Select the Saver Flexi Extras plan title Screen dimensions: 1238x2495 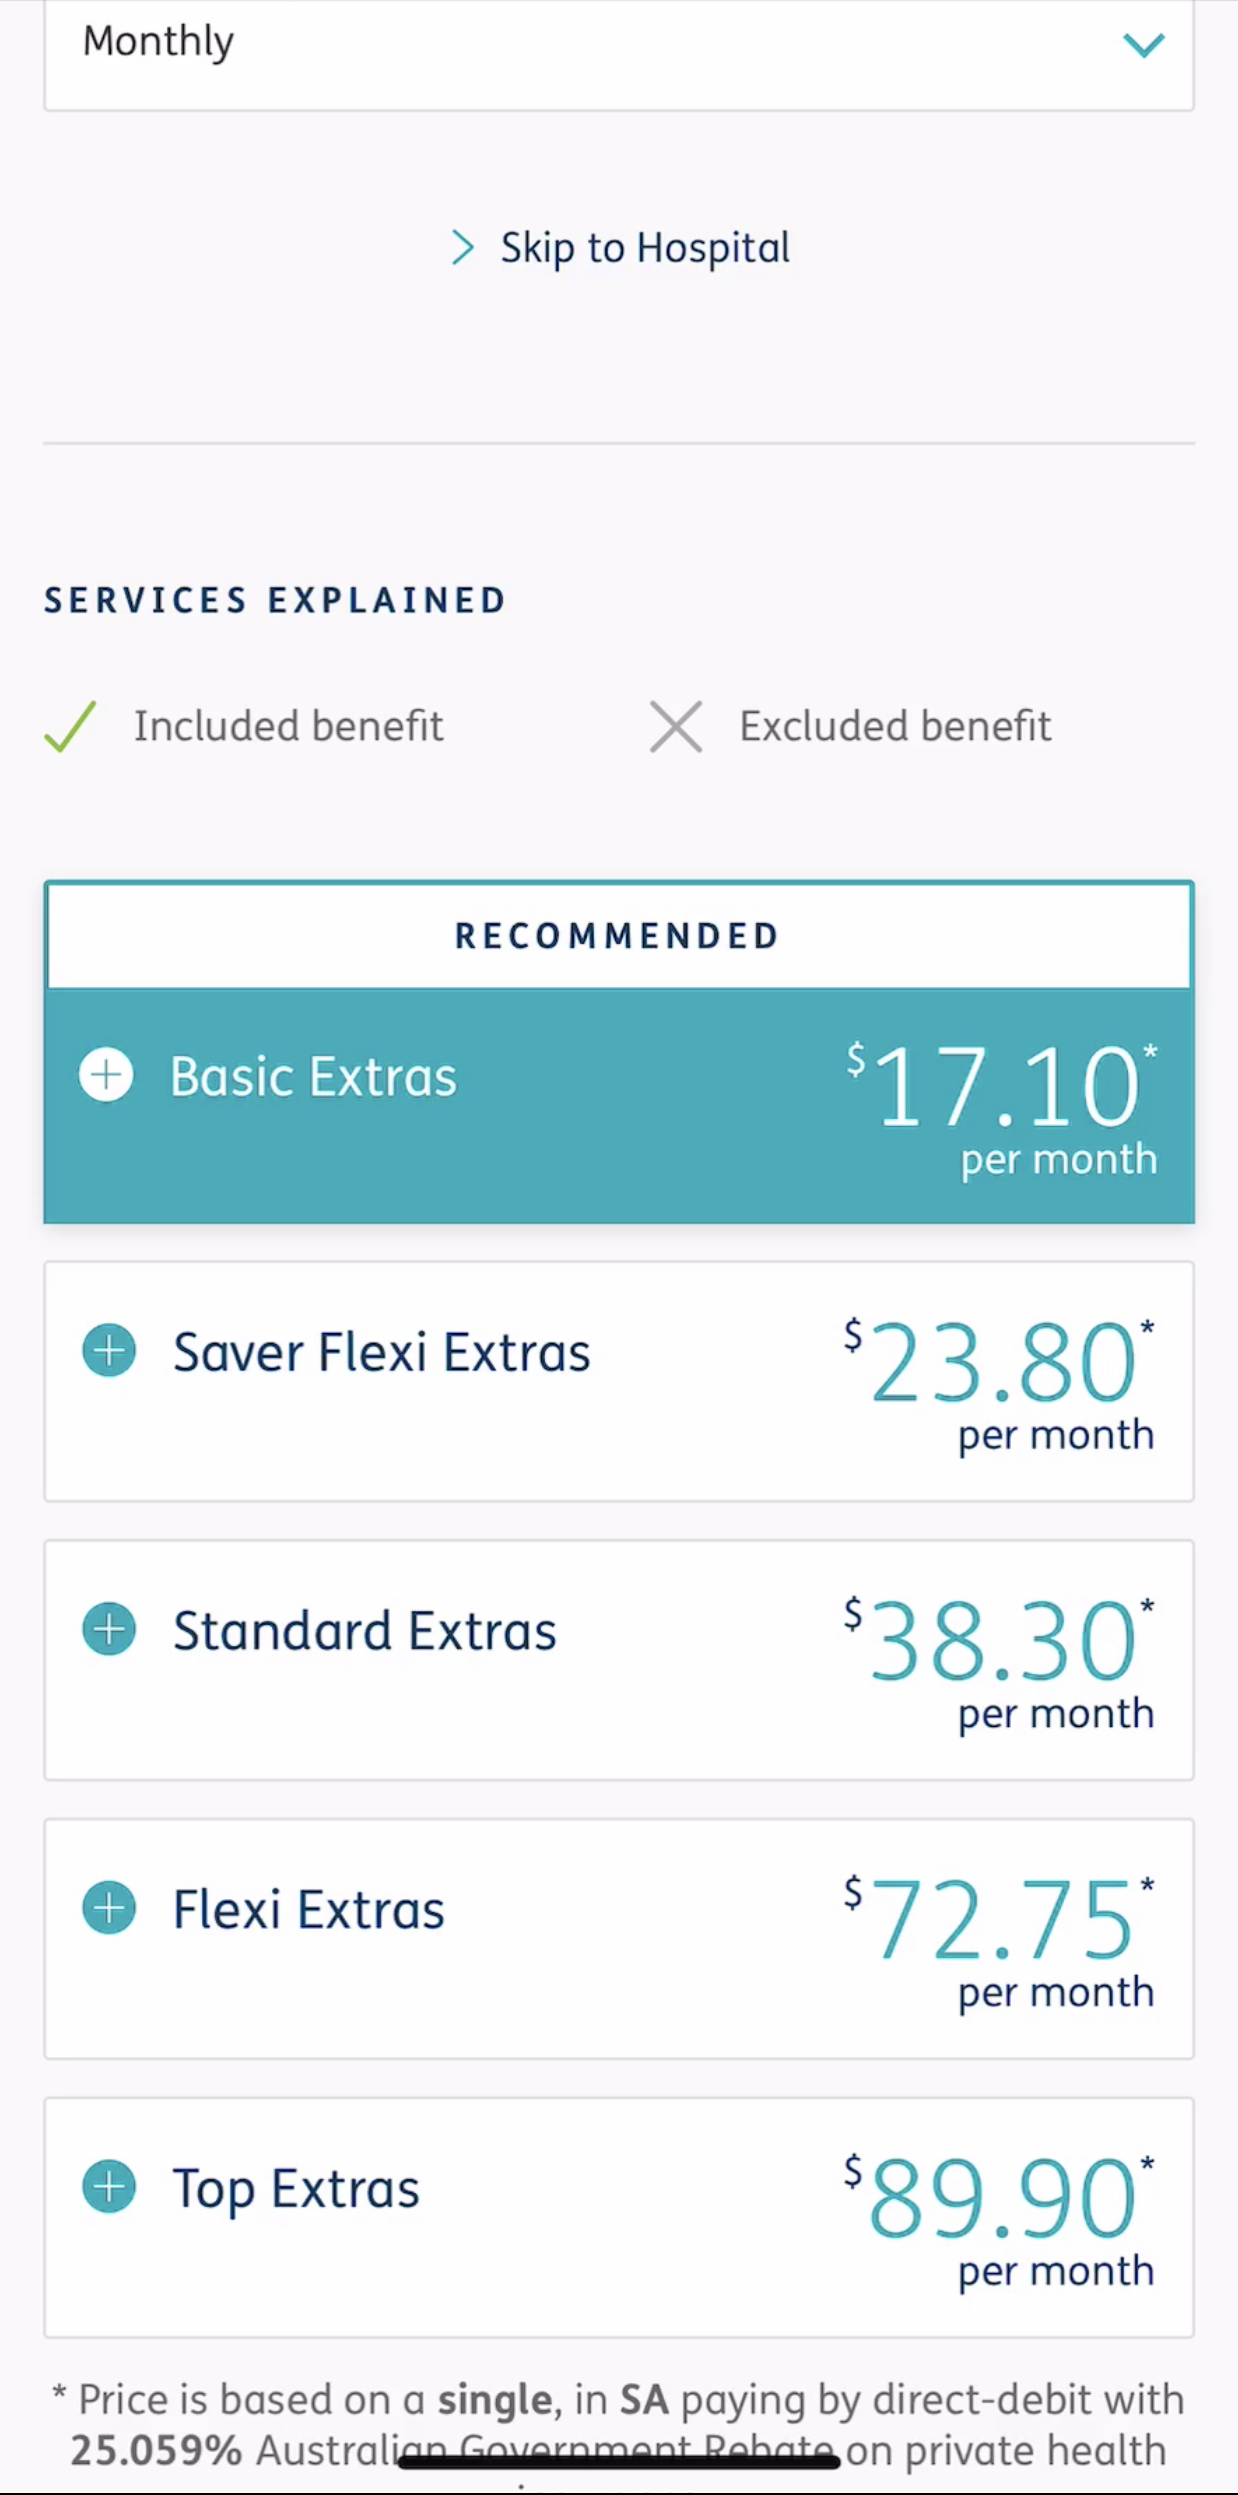381,1352
